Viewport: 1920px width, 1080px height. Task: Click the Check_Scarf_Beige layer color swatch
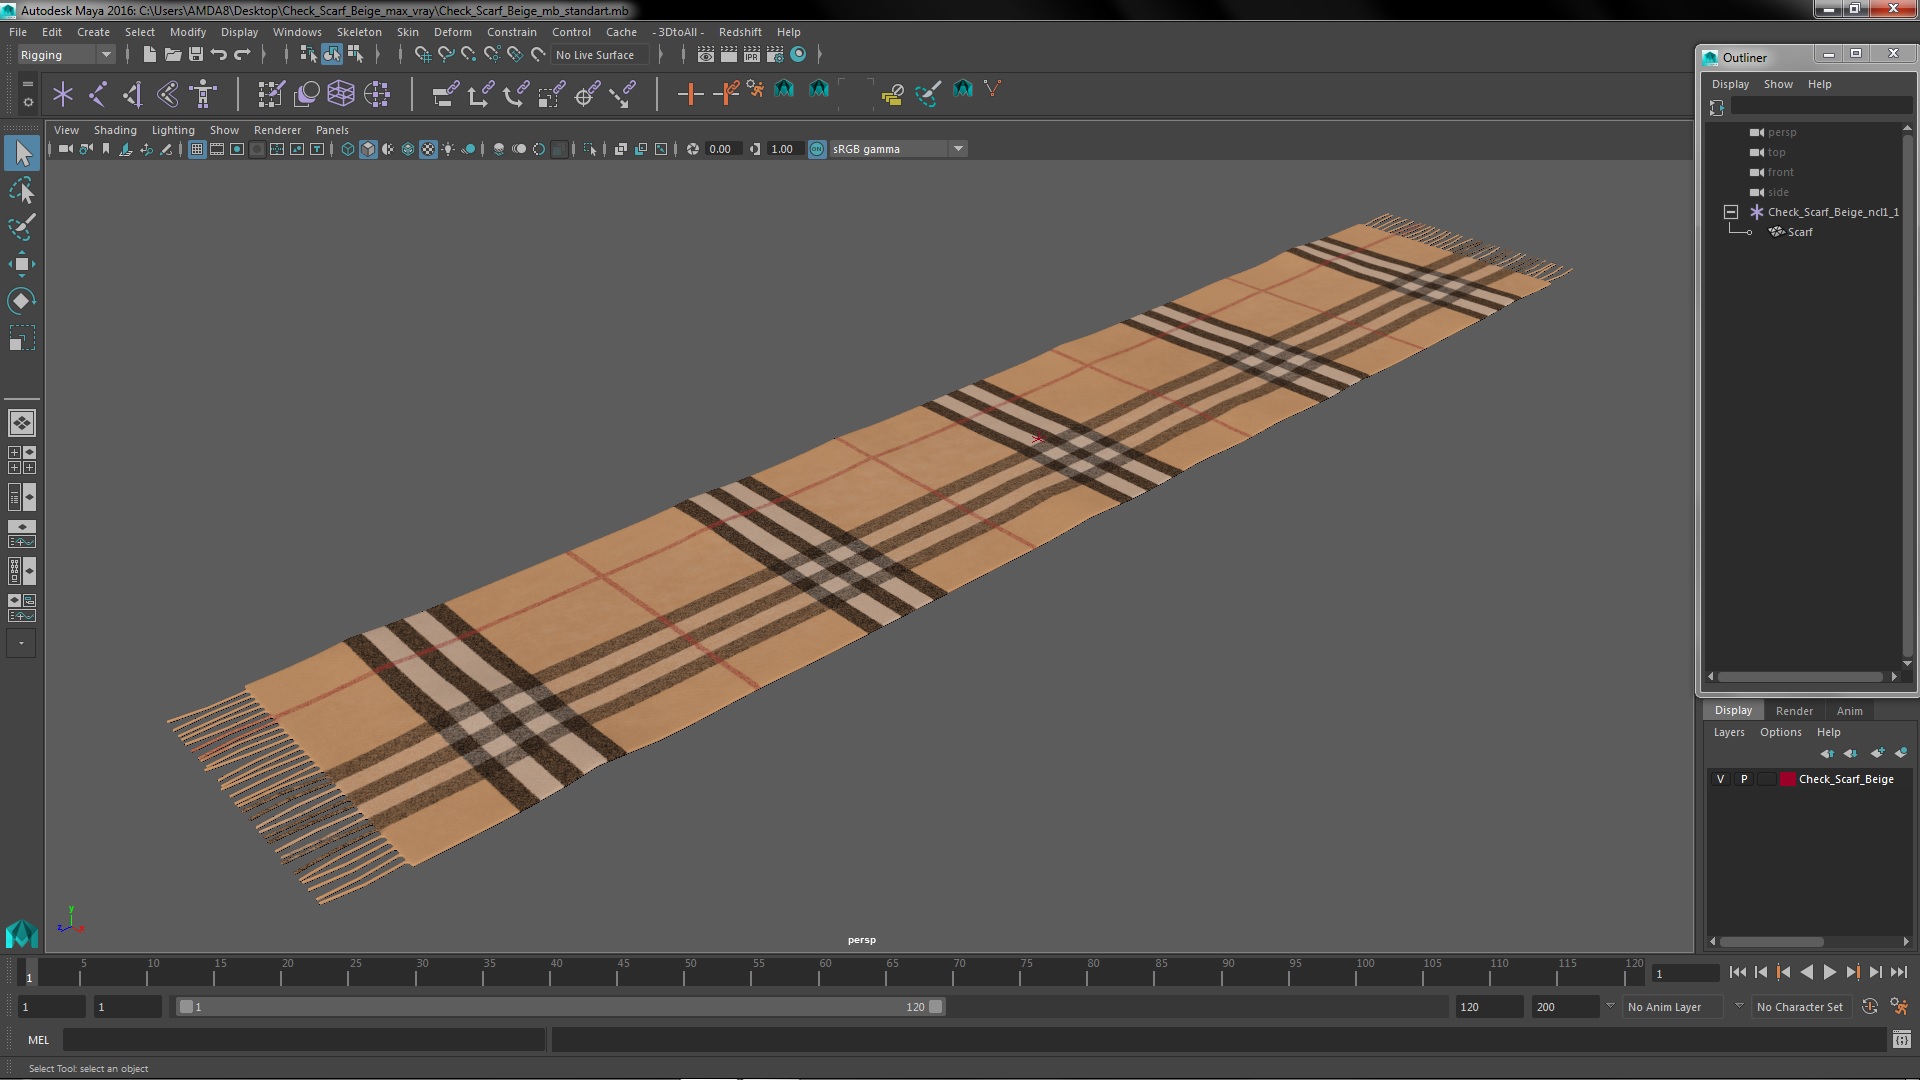(x=1787, y=779)
